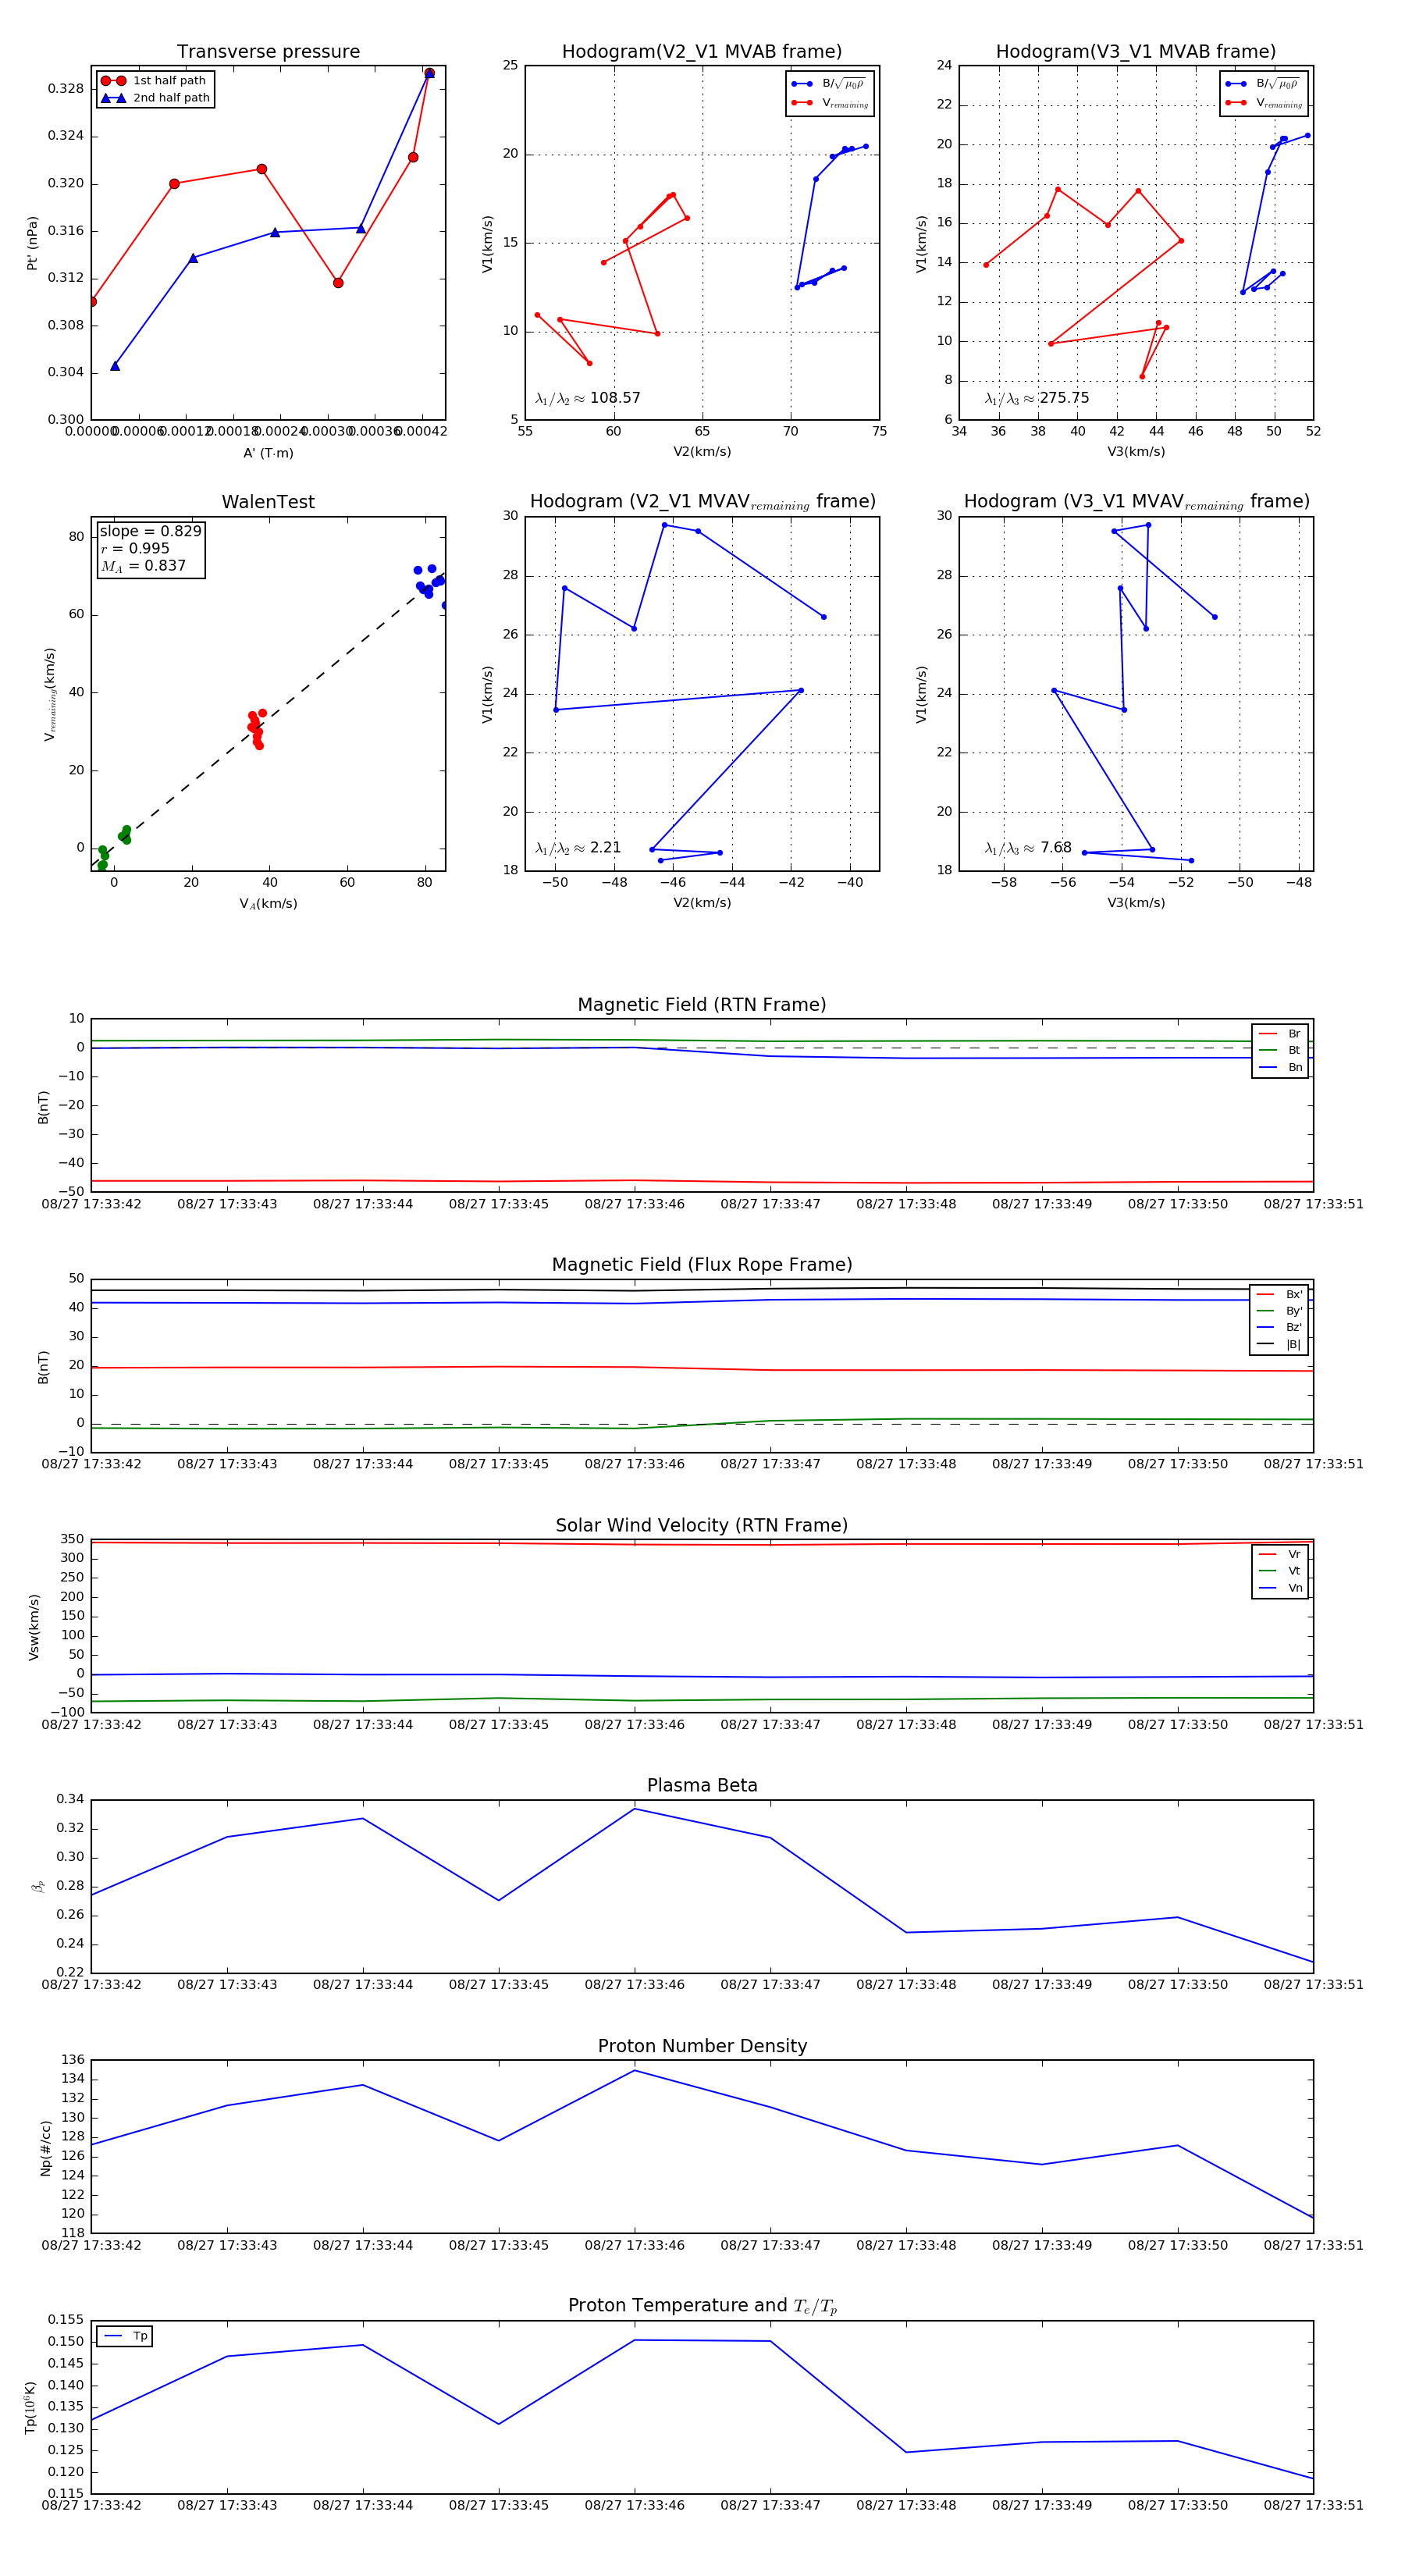This screenshot has width=1405, height=2576.
Task: Select the "Bx'" legend entry
Action: (1280, 1295)
